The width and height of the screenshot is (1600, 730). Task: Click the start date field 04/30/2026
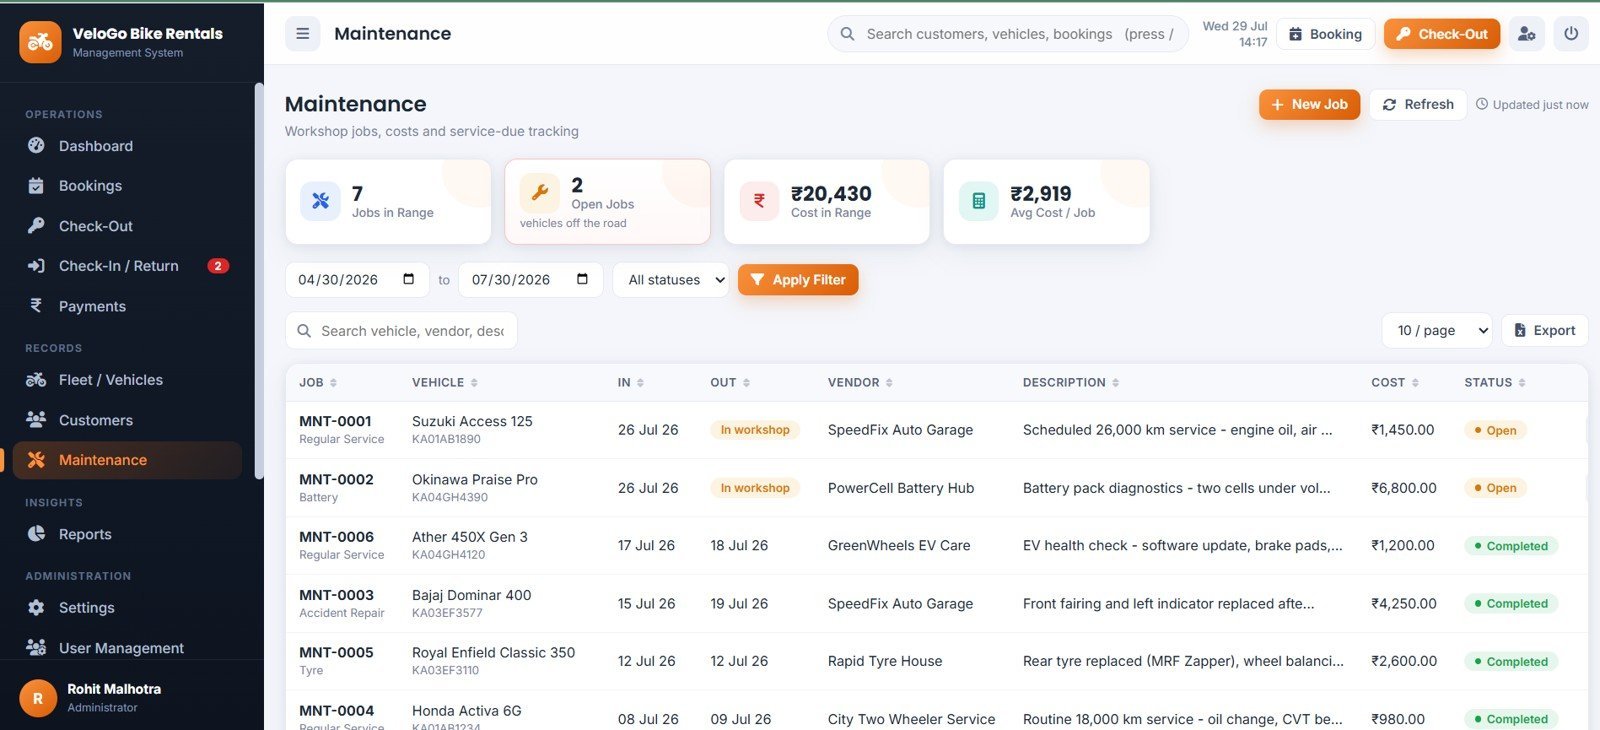click(x=357, y=280)
